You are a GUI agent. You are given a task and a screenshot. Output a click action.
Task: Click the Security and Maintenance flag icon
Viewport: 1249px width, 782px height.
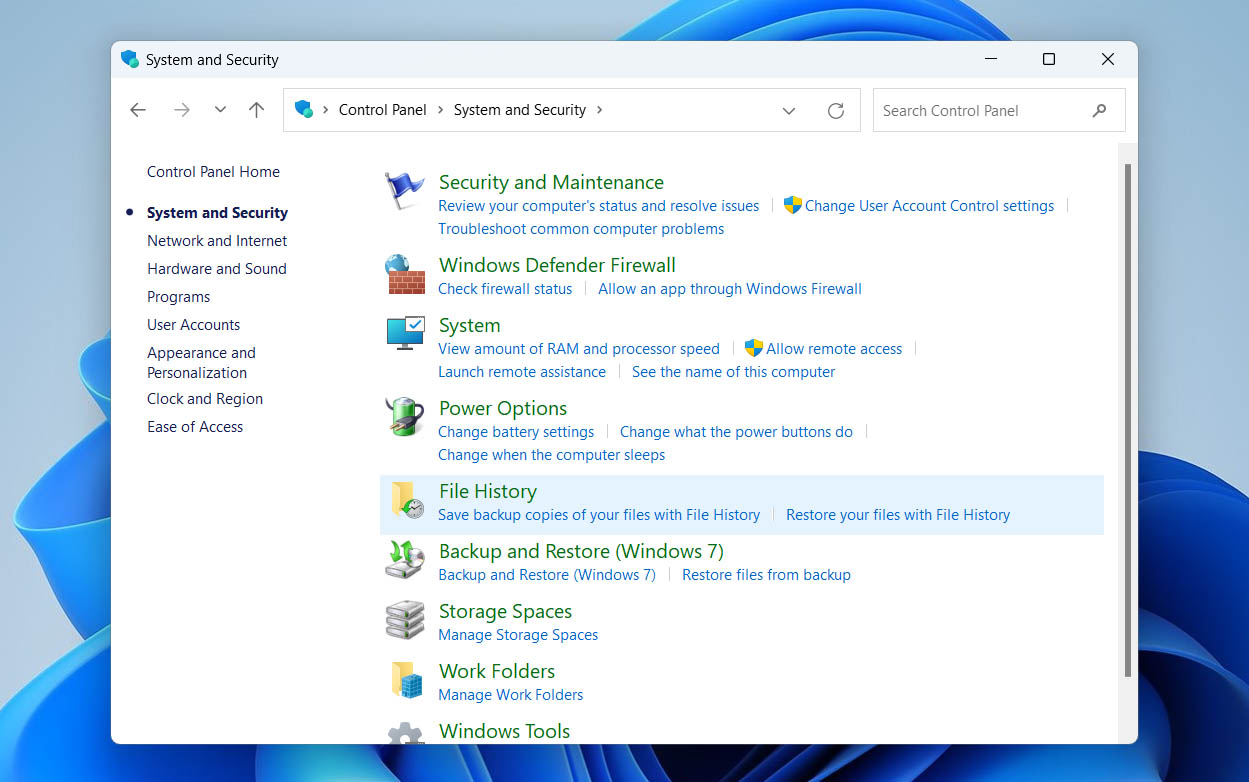coord(405,191)
